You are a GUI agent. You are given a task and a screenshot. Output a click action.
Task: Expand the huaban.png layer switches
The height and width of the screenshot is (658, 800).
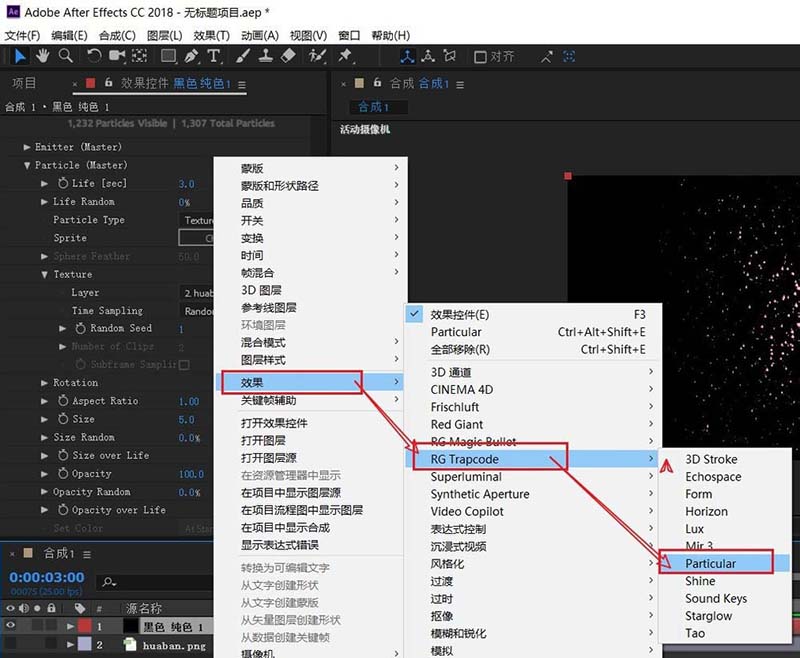coord(70,644)
